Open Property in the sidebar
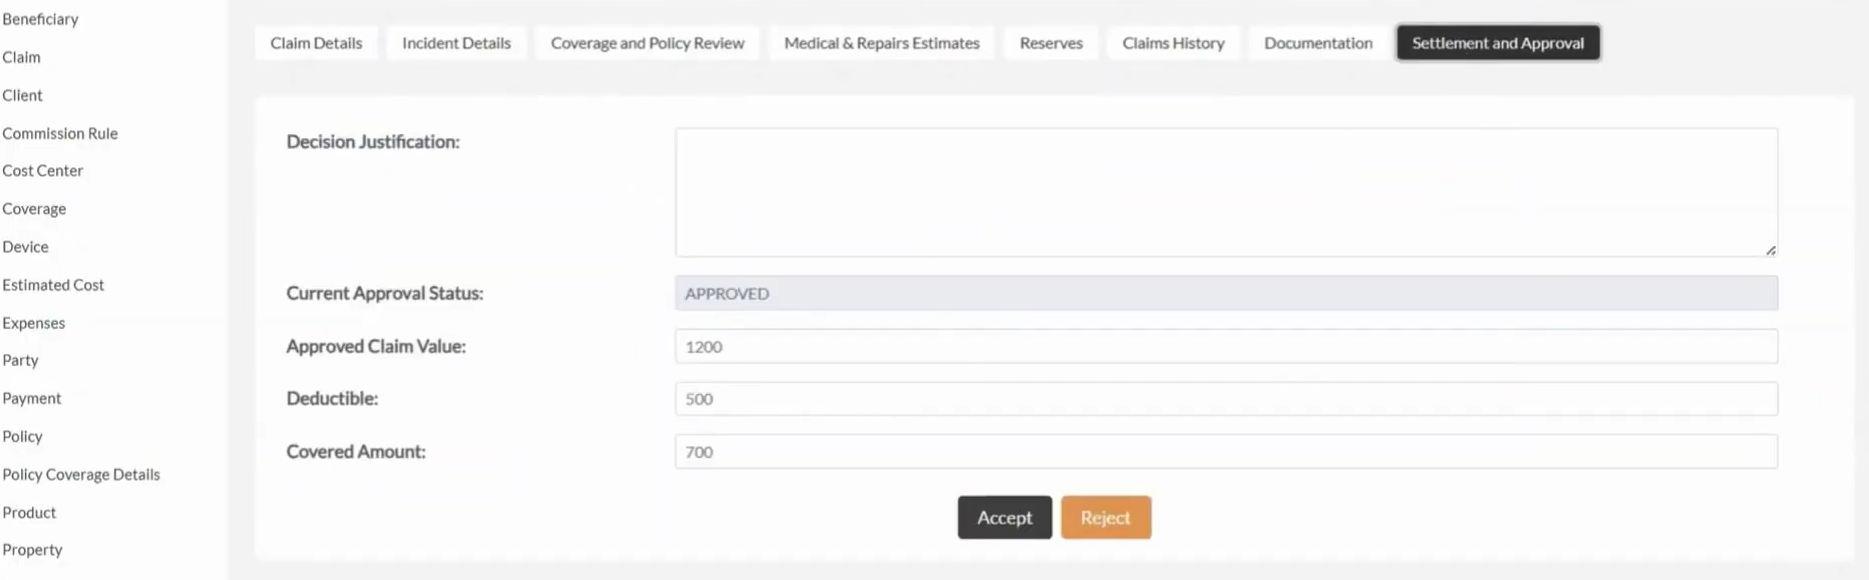 click(x=32, y=549)
